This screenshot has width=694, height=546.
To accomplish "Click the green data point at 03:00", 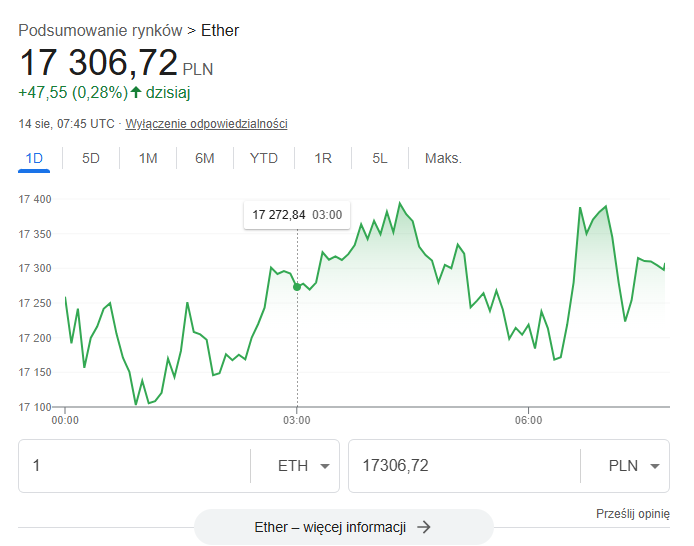I will (x=297, y=287).
